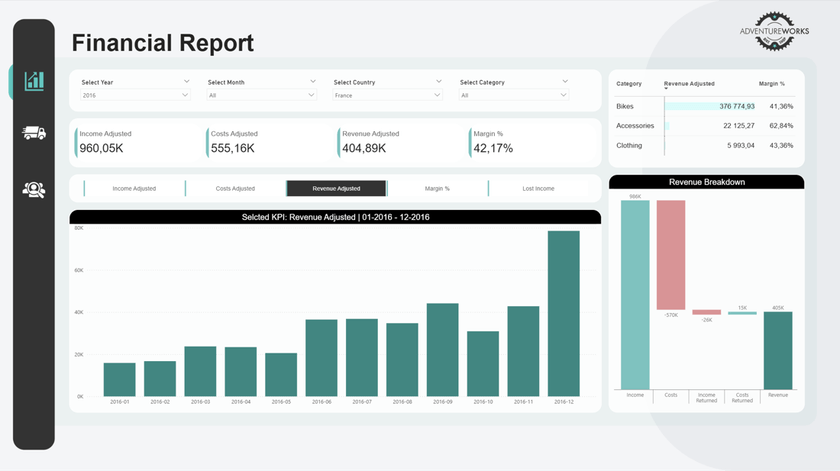This screenshot has width=840, height=471.
Task: Select the Accessories row in category table
Action: (704, 125)
